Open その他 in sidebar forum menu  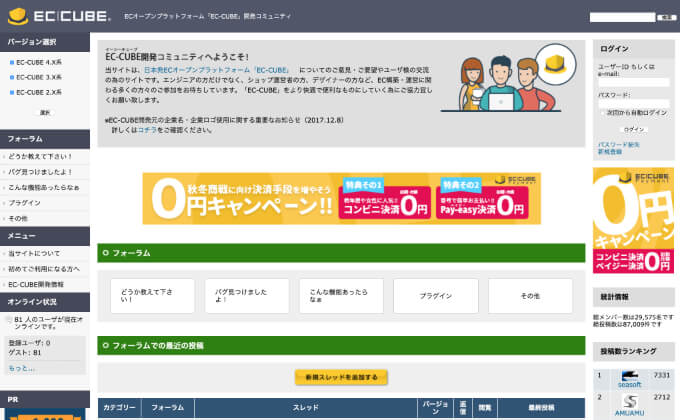(45, 219)
